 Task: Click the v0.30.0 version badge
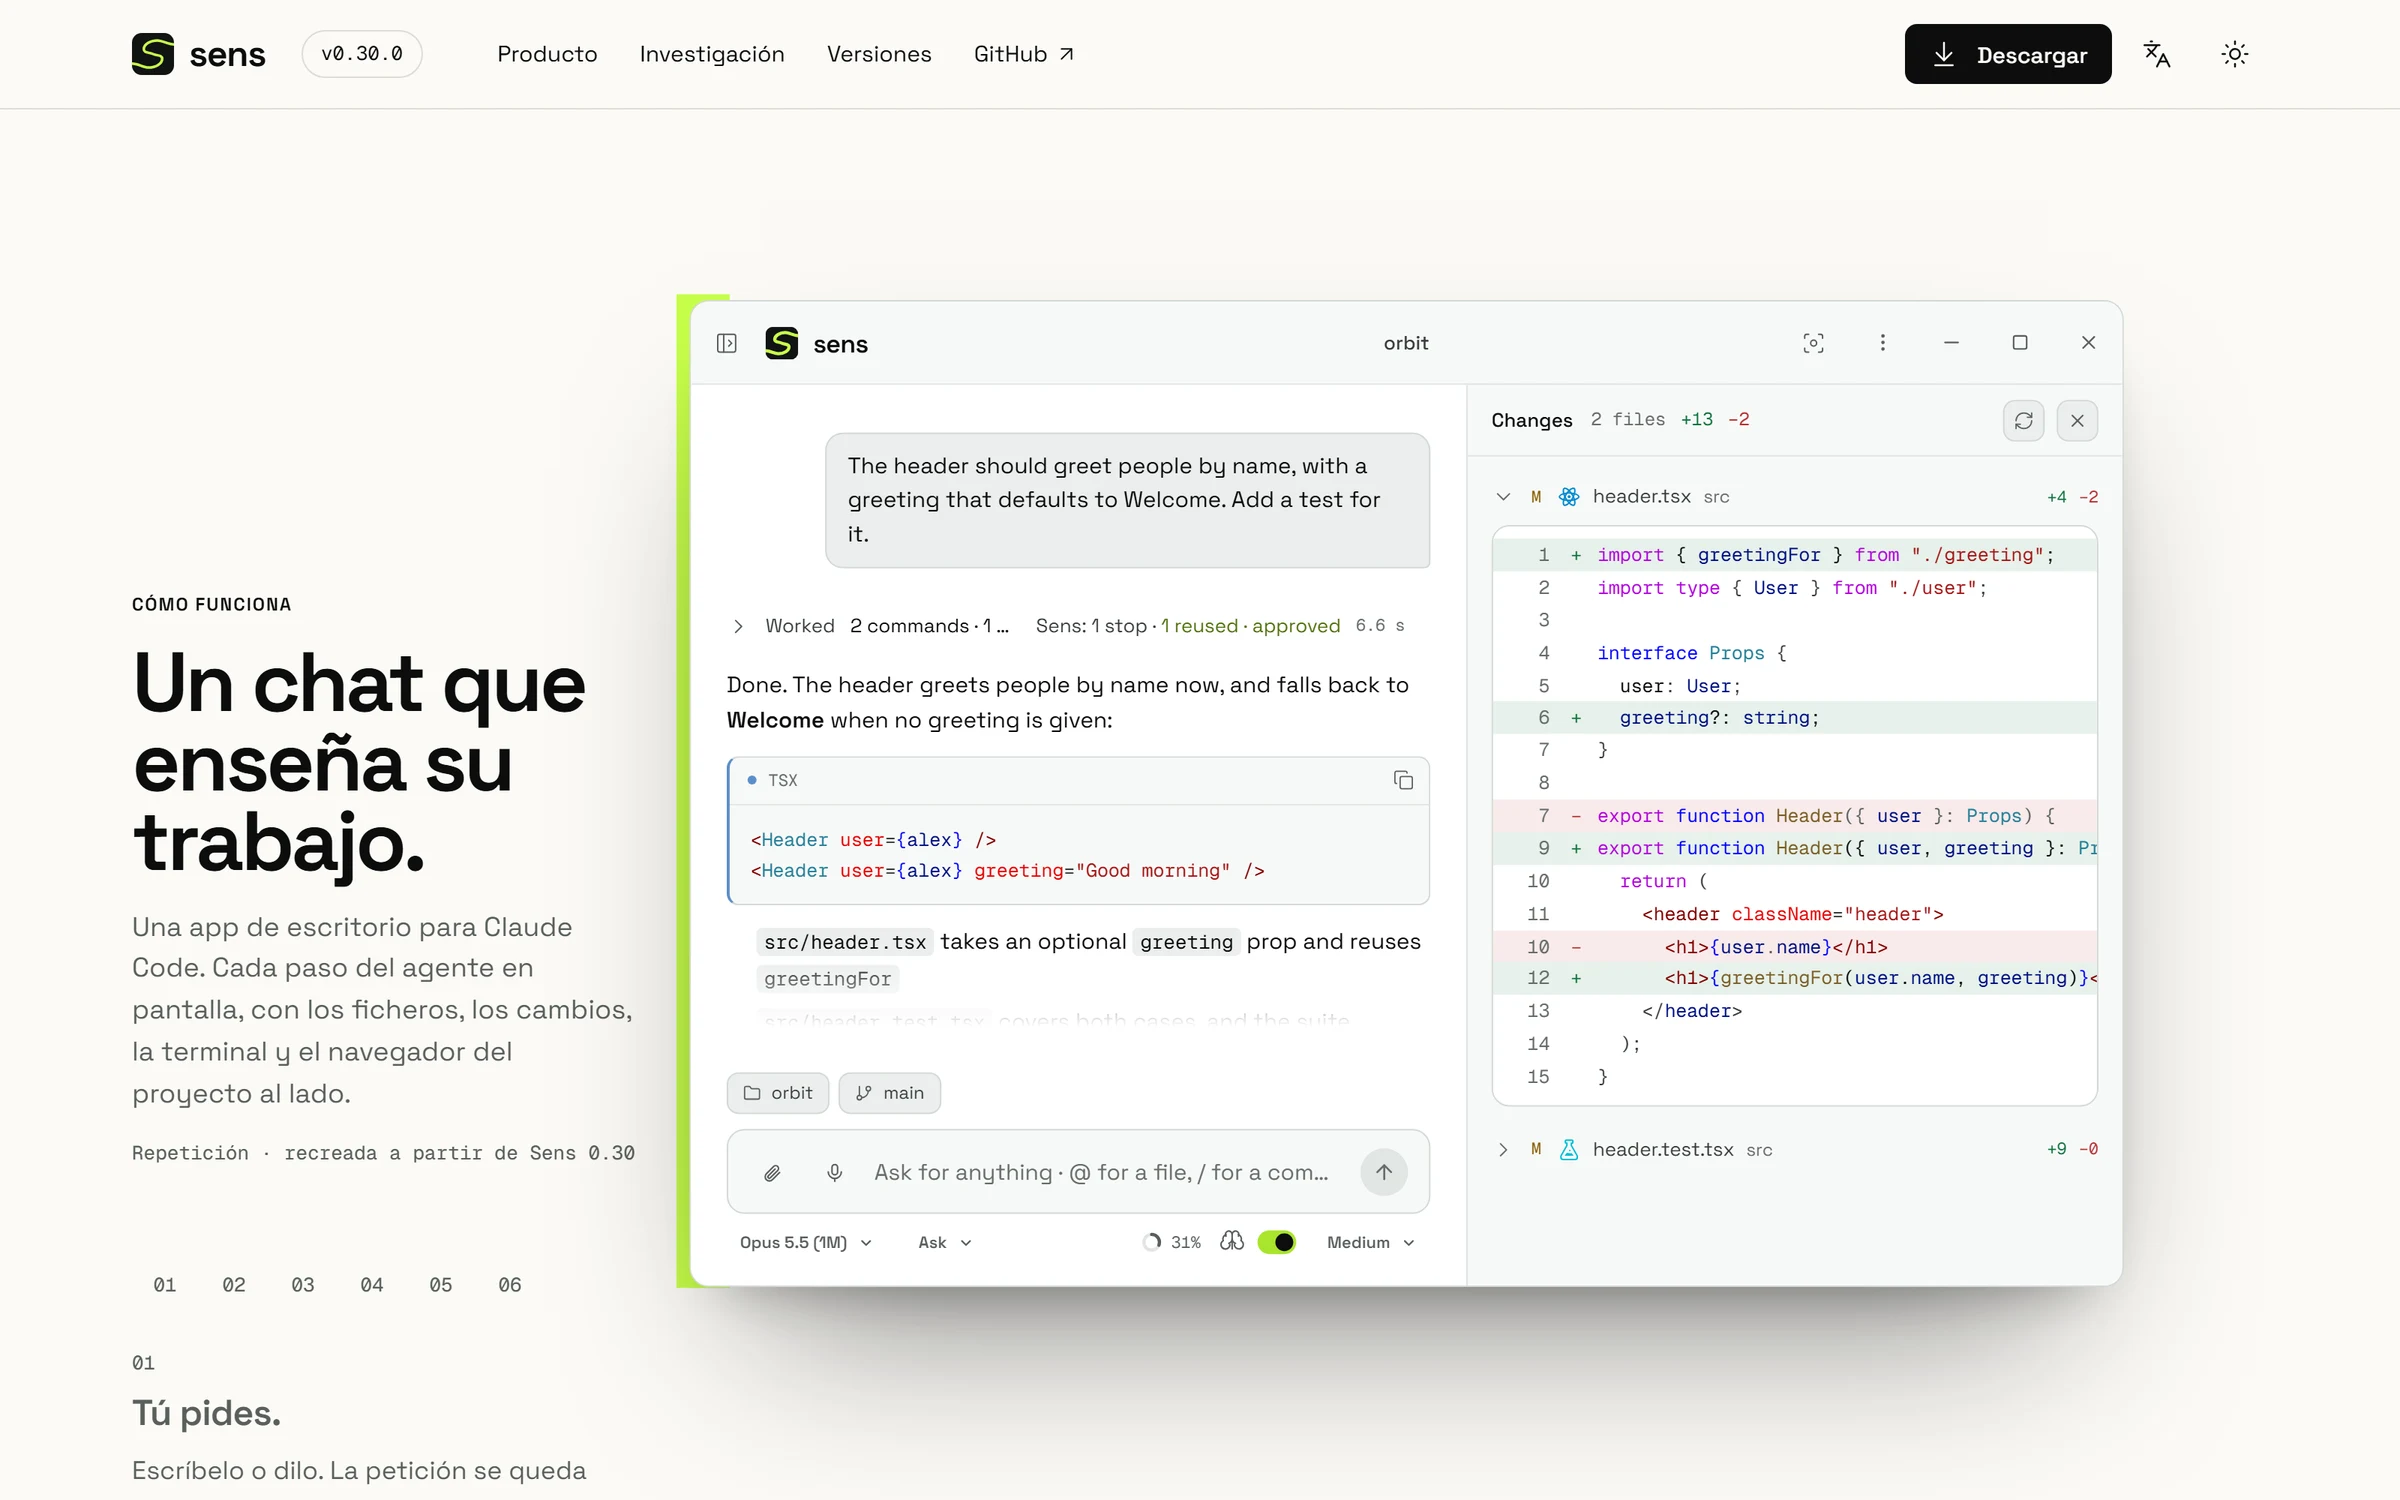pyautogui.click(x=362, y=54)
